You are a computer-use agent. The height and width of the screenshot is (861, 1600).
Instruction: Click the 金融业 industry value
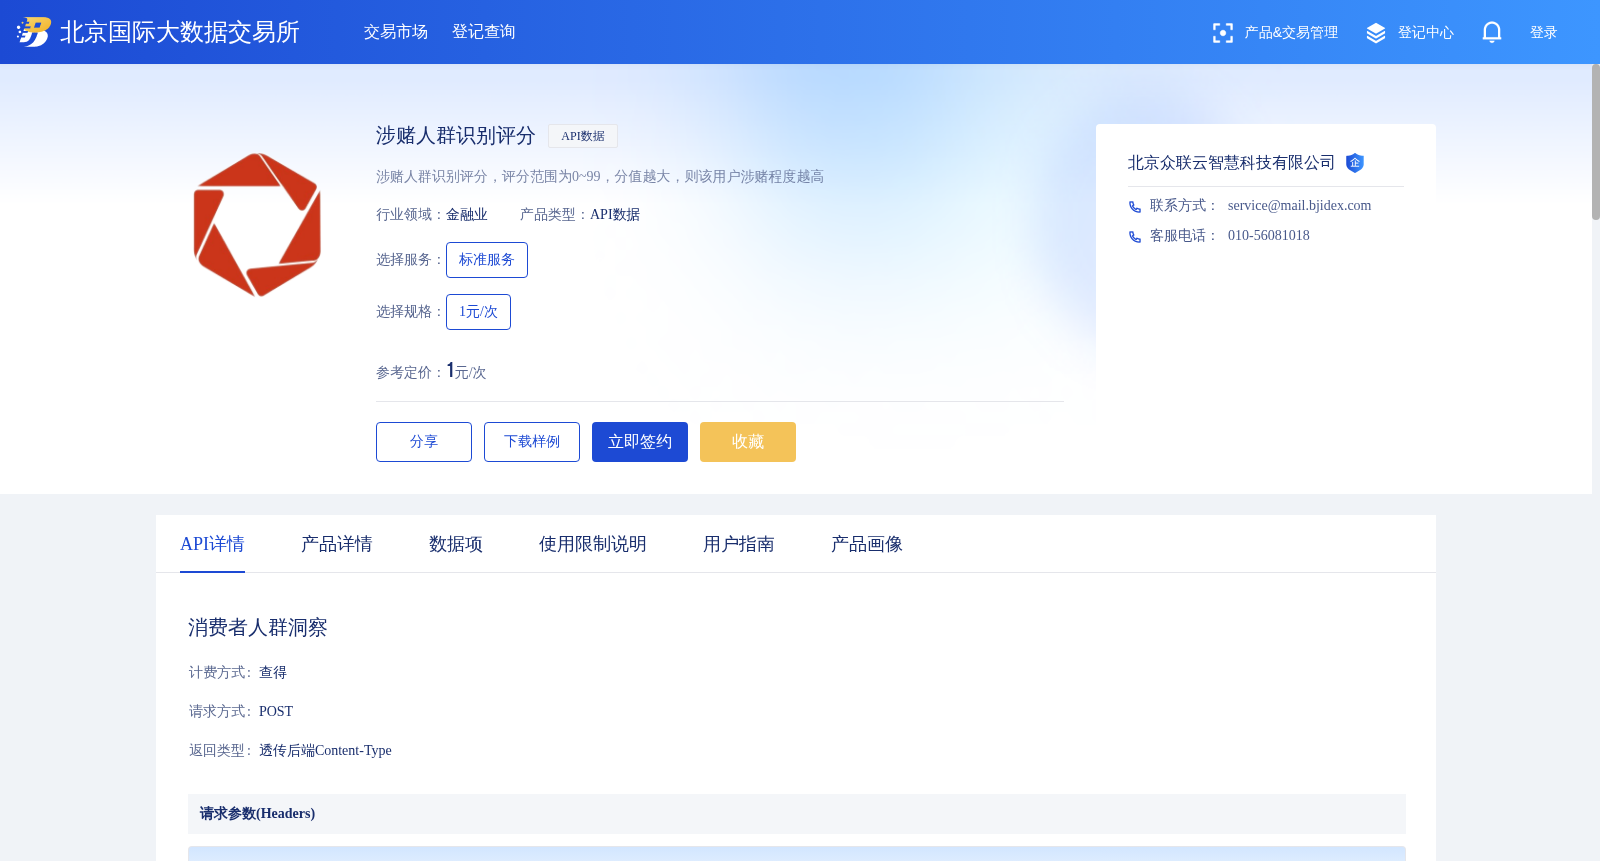pyautogui.click(x=467, y=215)
